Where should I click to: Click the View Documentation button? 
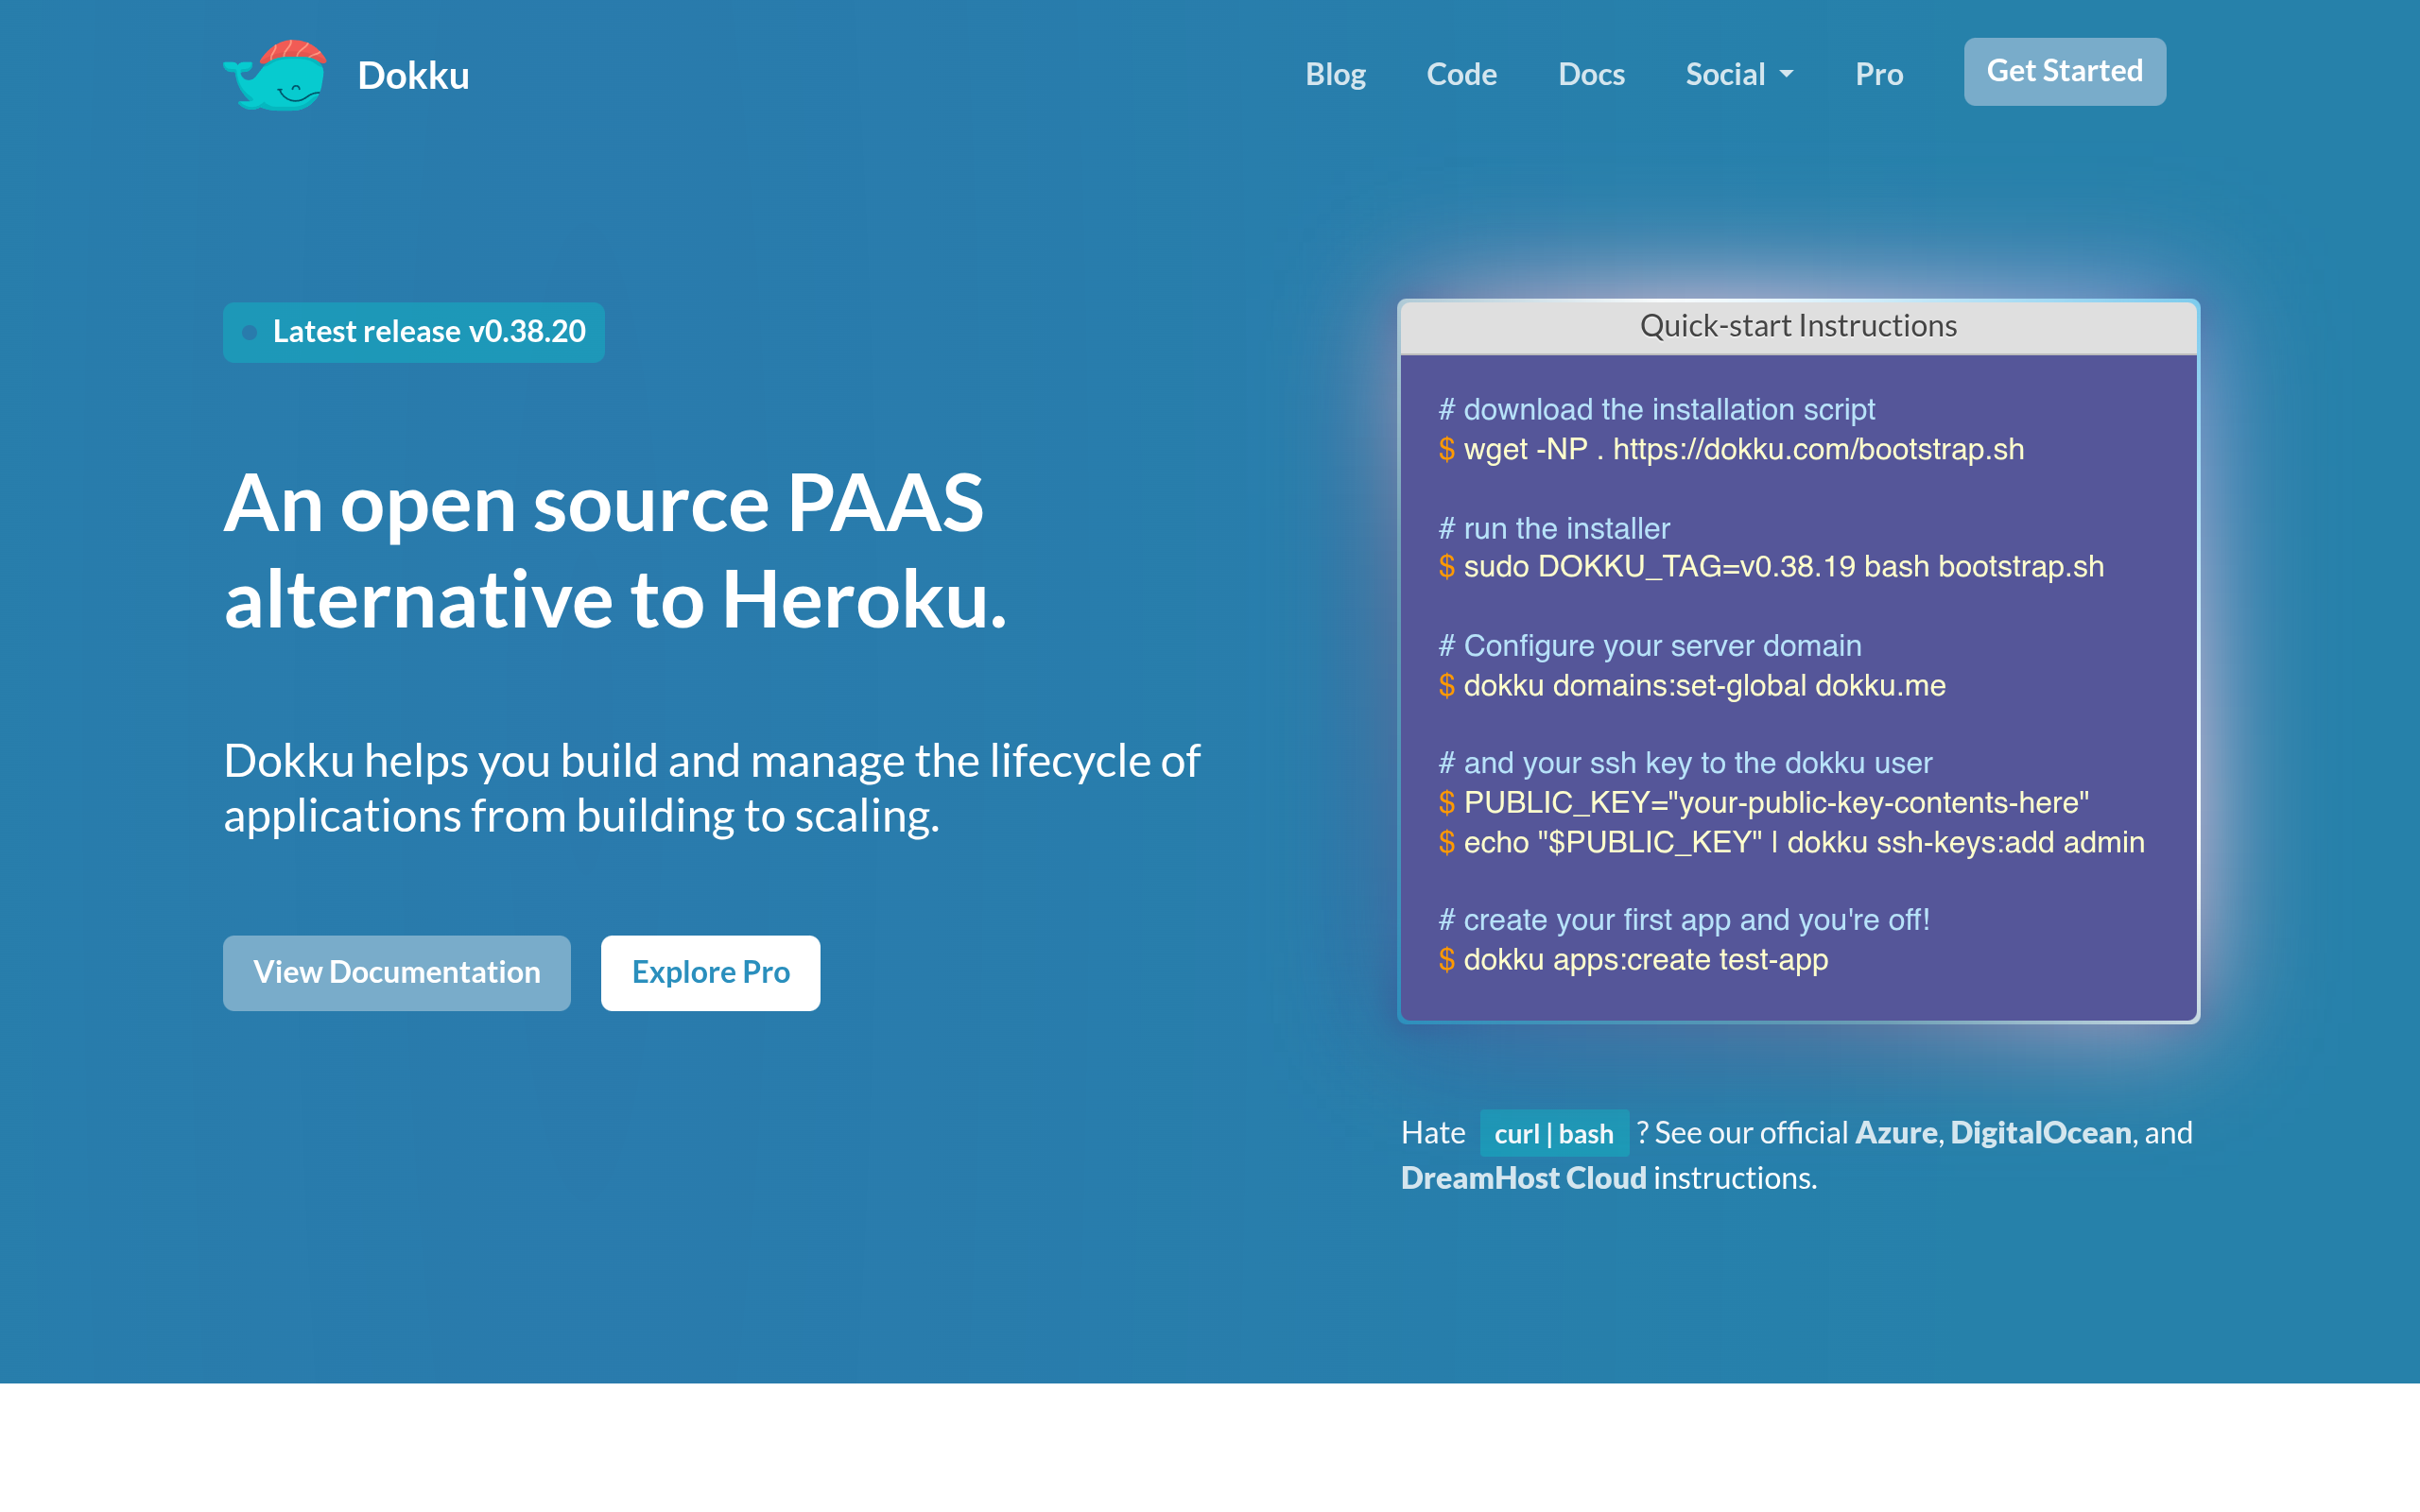click(396, 972)
